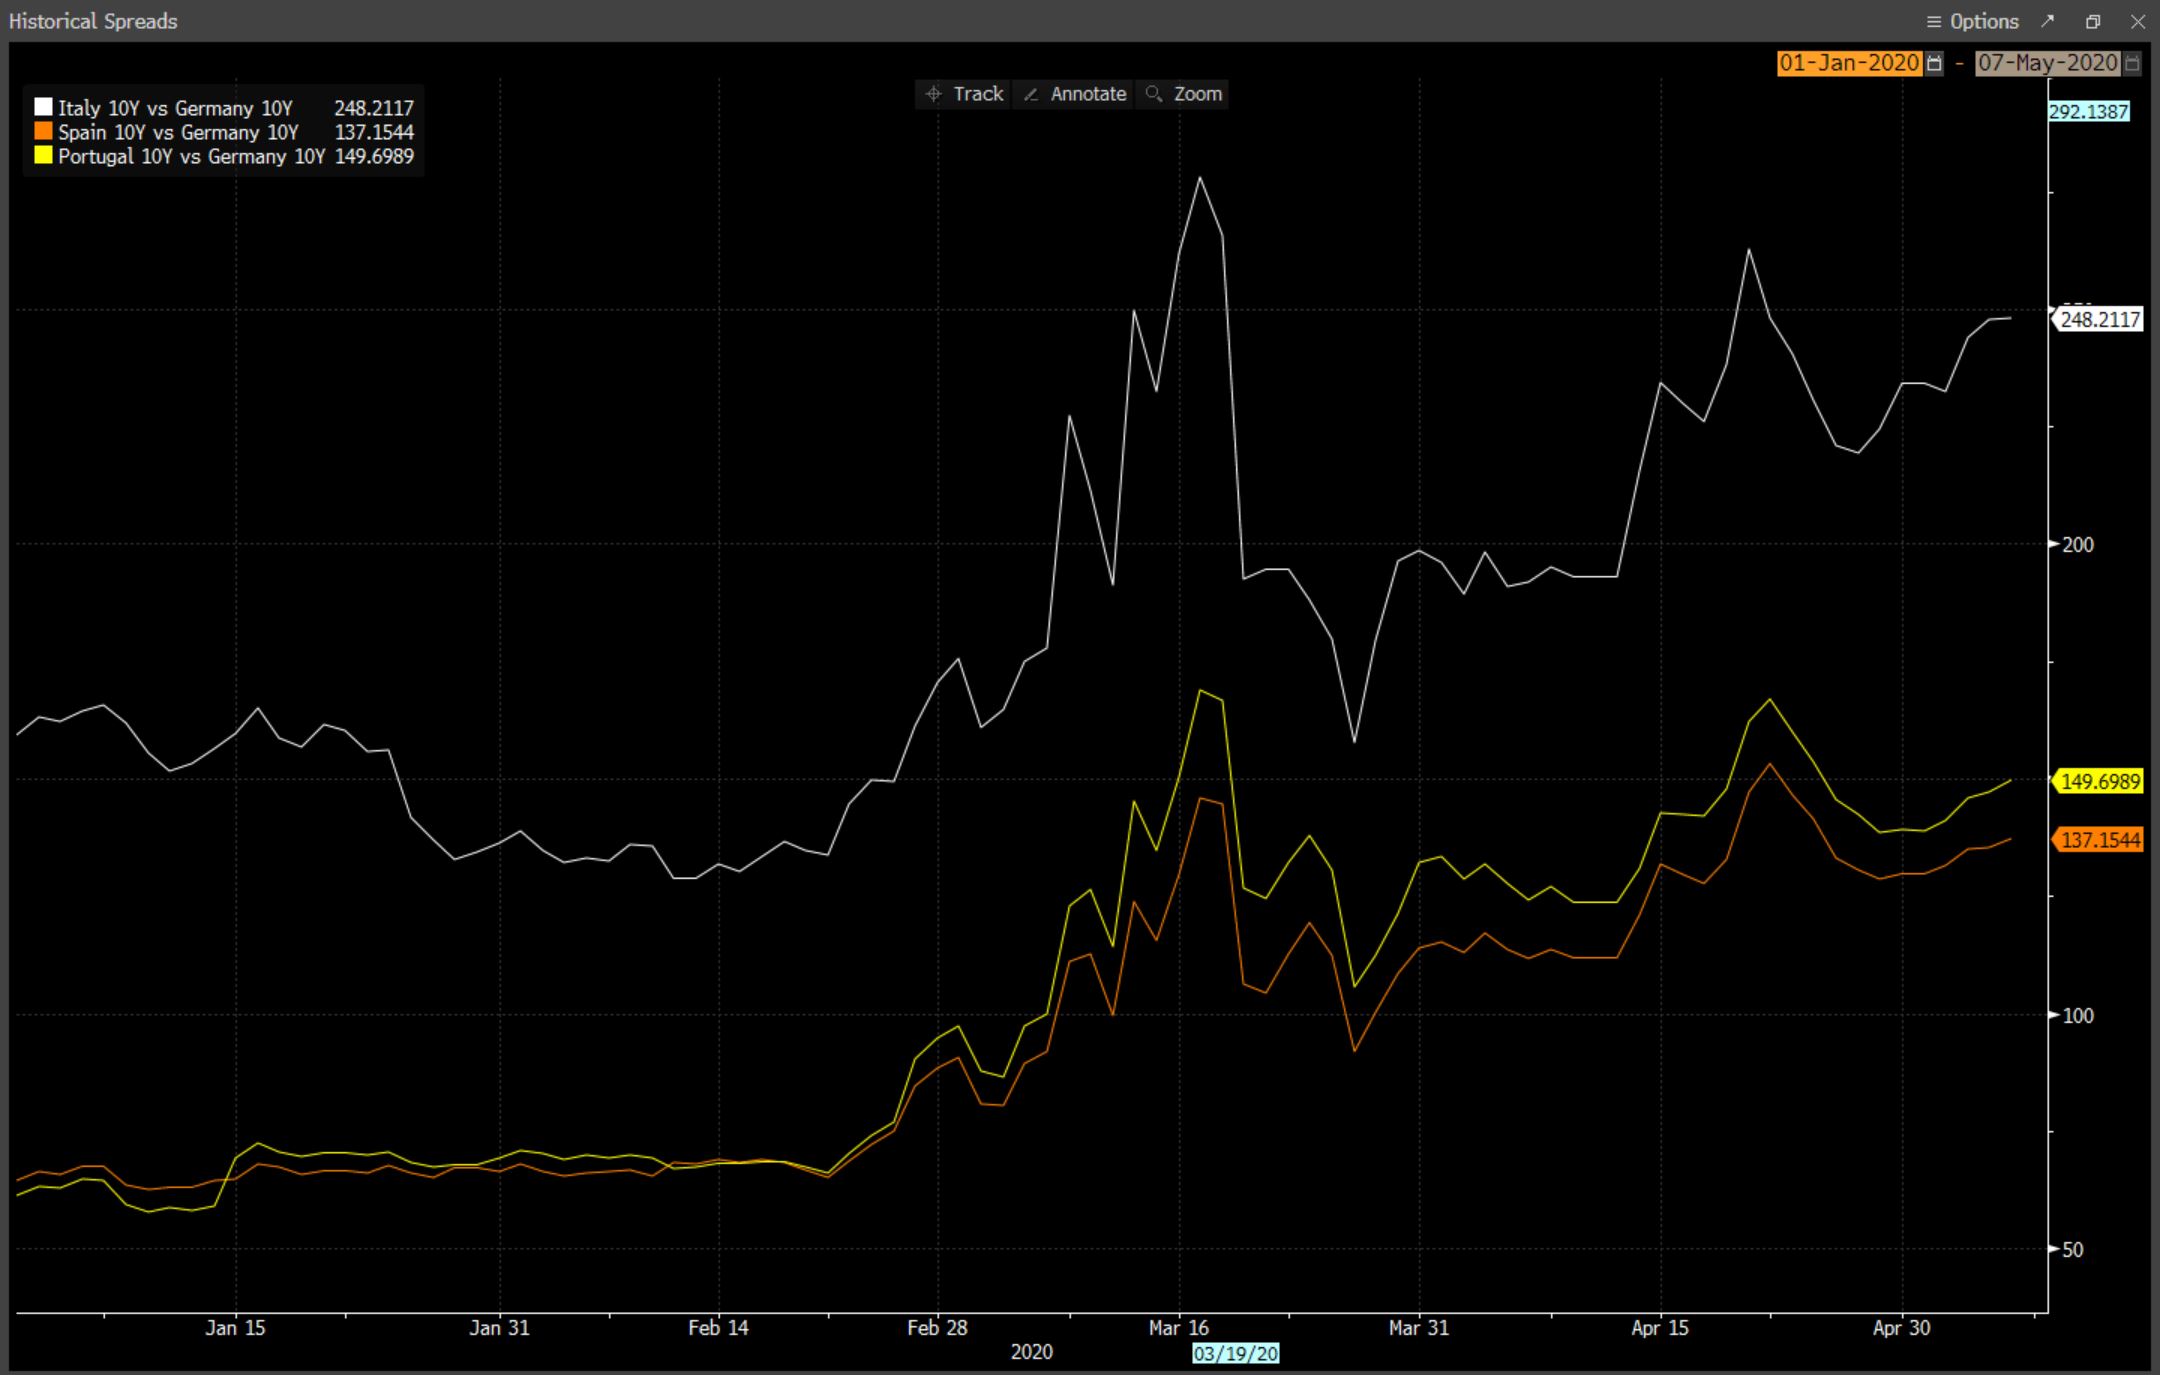Image resolution: width=2160 pixels, height=1375 pixels.
Task: Click the Mar 16 x-axis label
Action: [x=1179, y=1328]
